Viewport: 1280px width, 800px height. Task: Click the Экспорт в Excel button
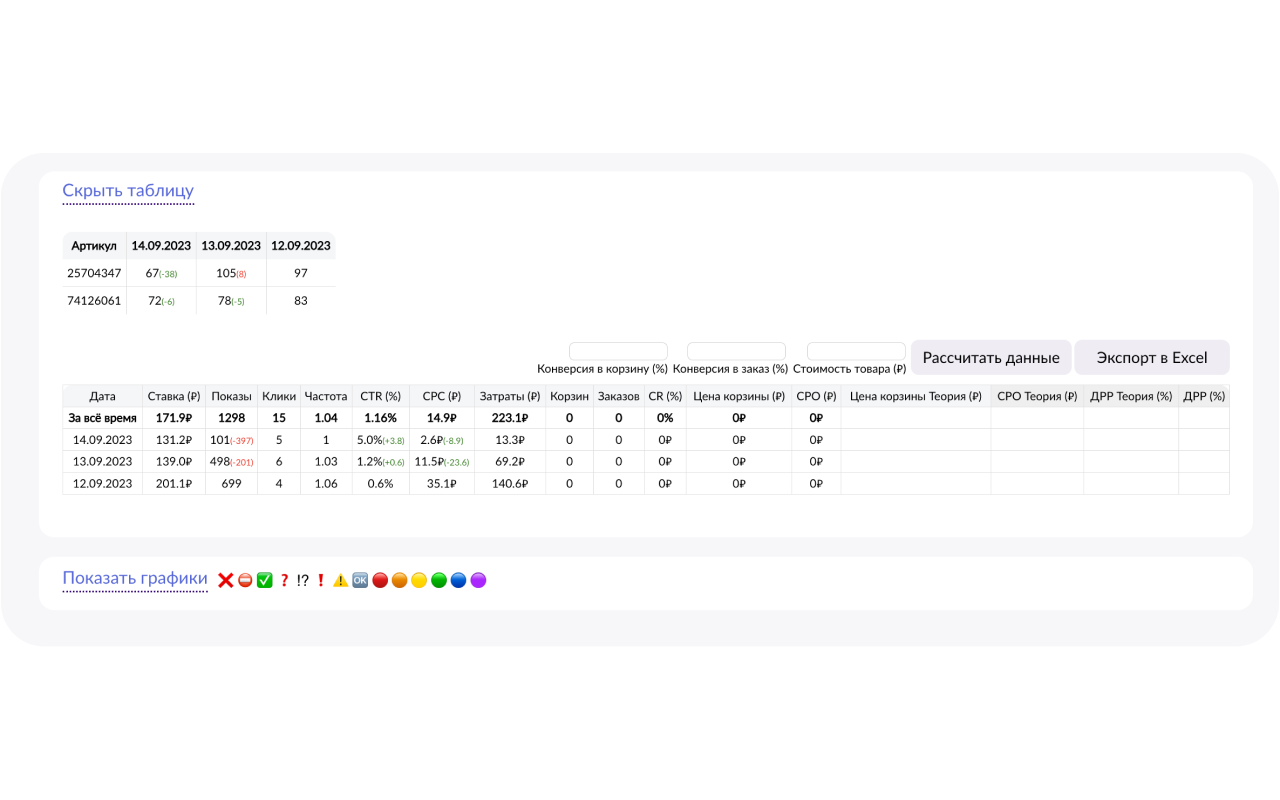[x=1152, y=358]
